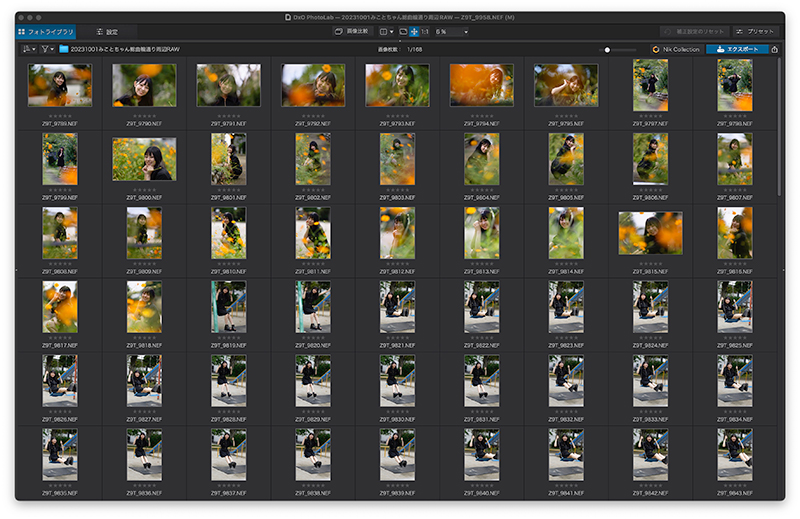Select thumbnail Z9T_9793.NEF

click(397, 85)
